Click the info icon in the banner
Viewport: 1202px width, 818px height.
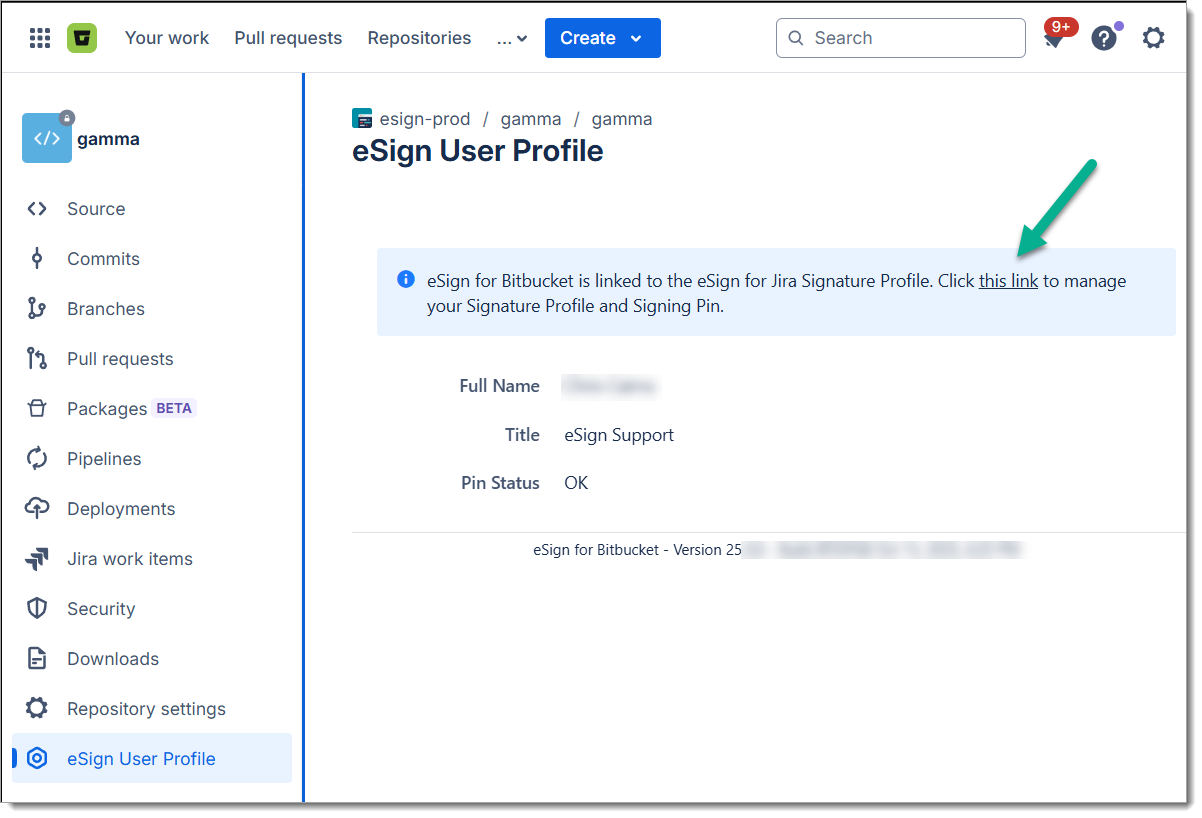(x=406, y=280)
